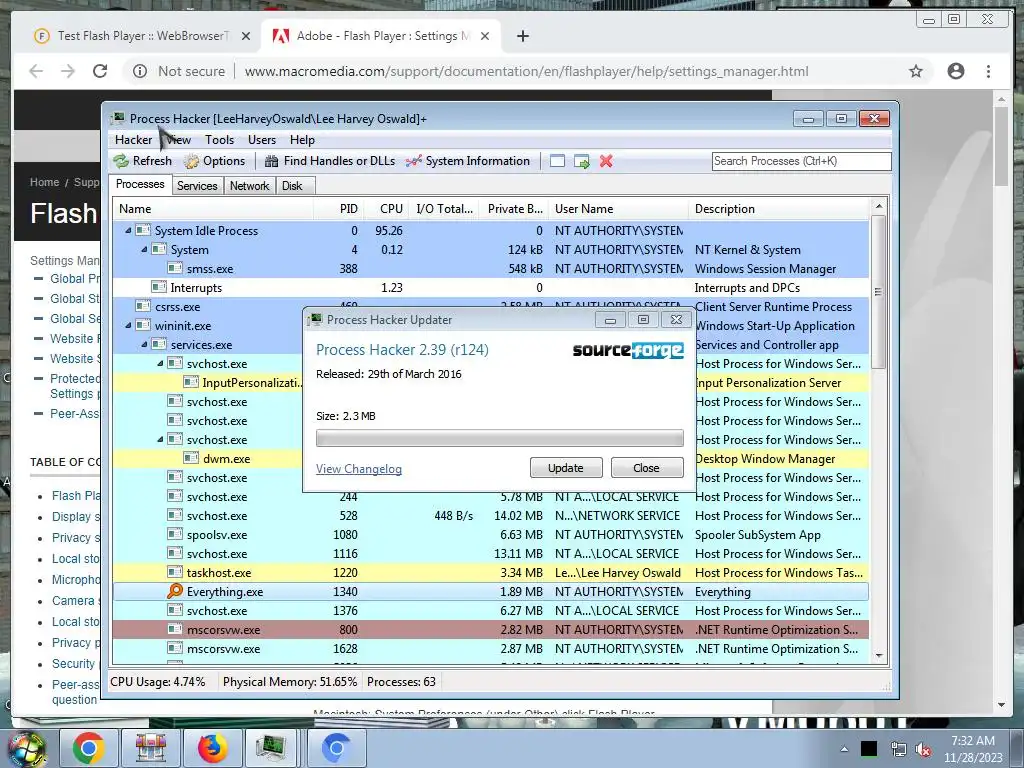Click the smss.exe process icon

(x=174, y=268)
